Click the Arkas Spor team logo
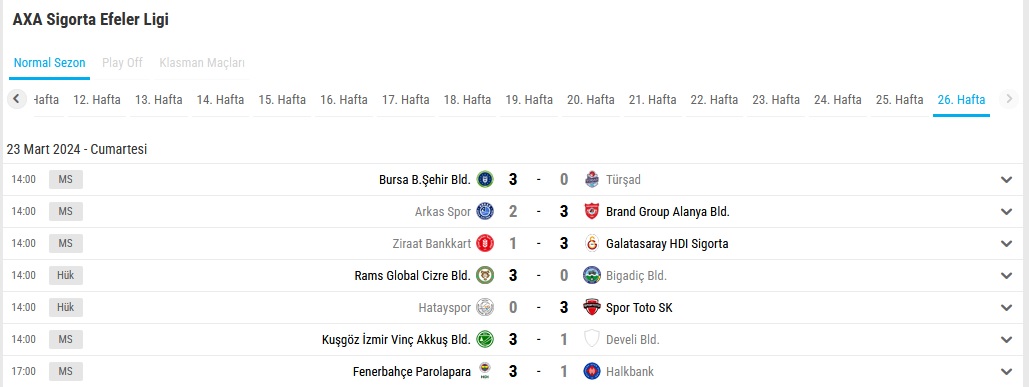The width and height of the screenshot is (1029, 387). 485,211
